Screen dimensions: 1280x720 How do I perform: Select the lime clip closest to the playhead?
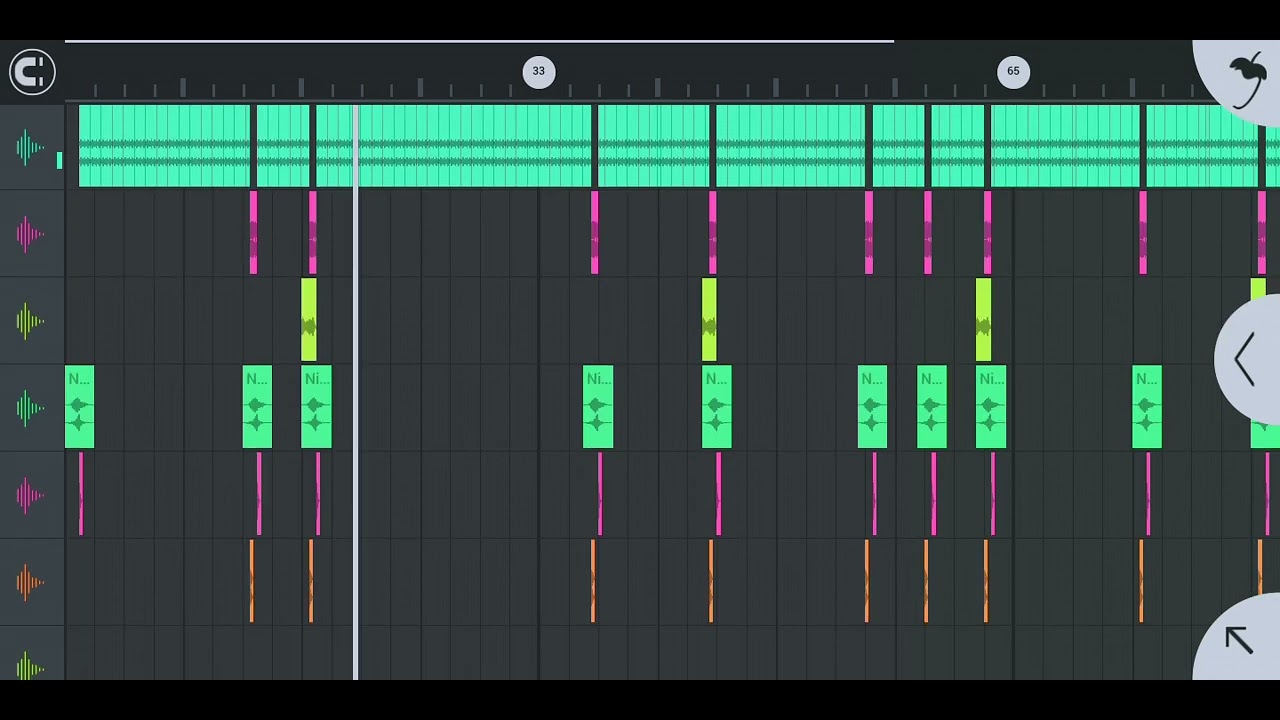[309, 320]
